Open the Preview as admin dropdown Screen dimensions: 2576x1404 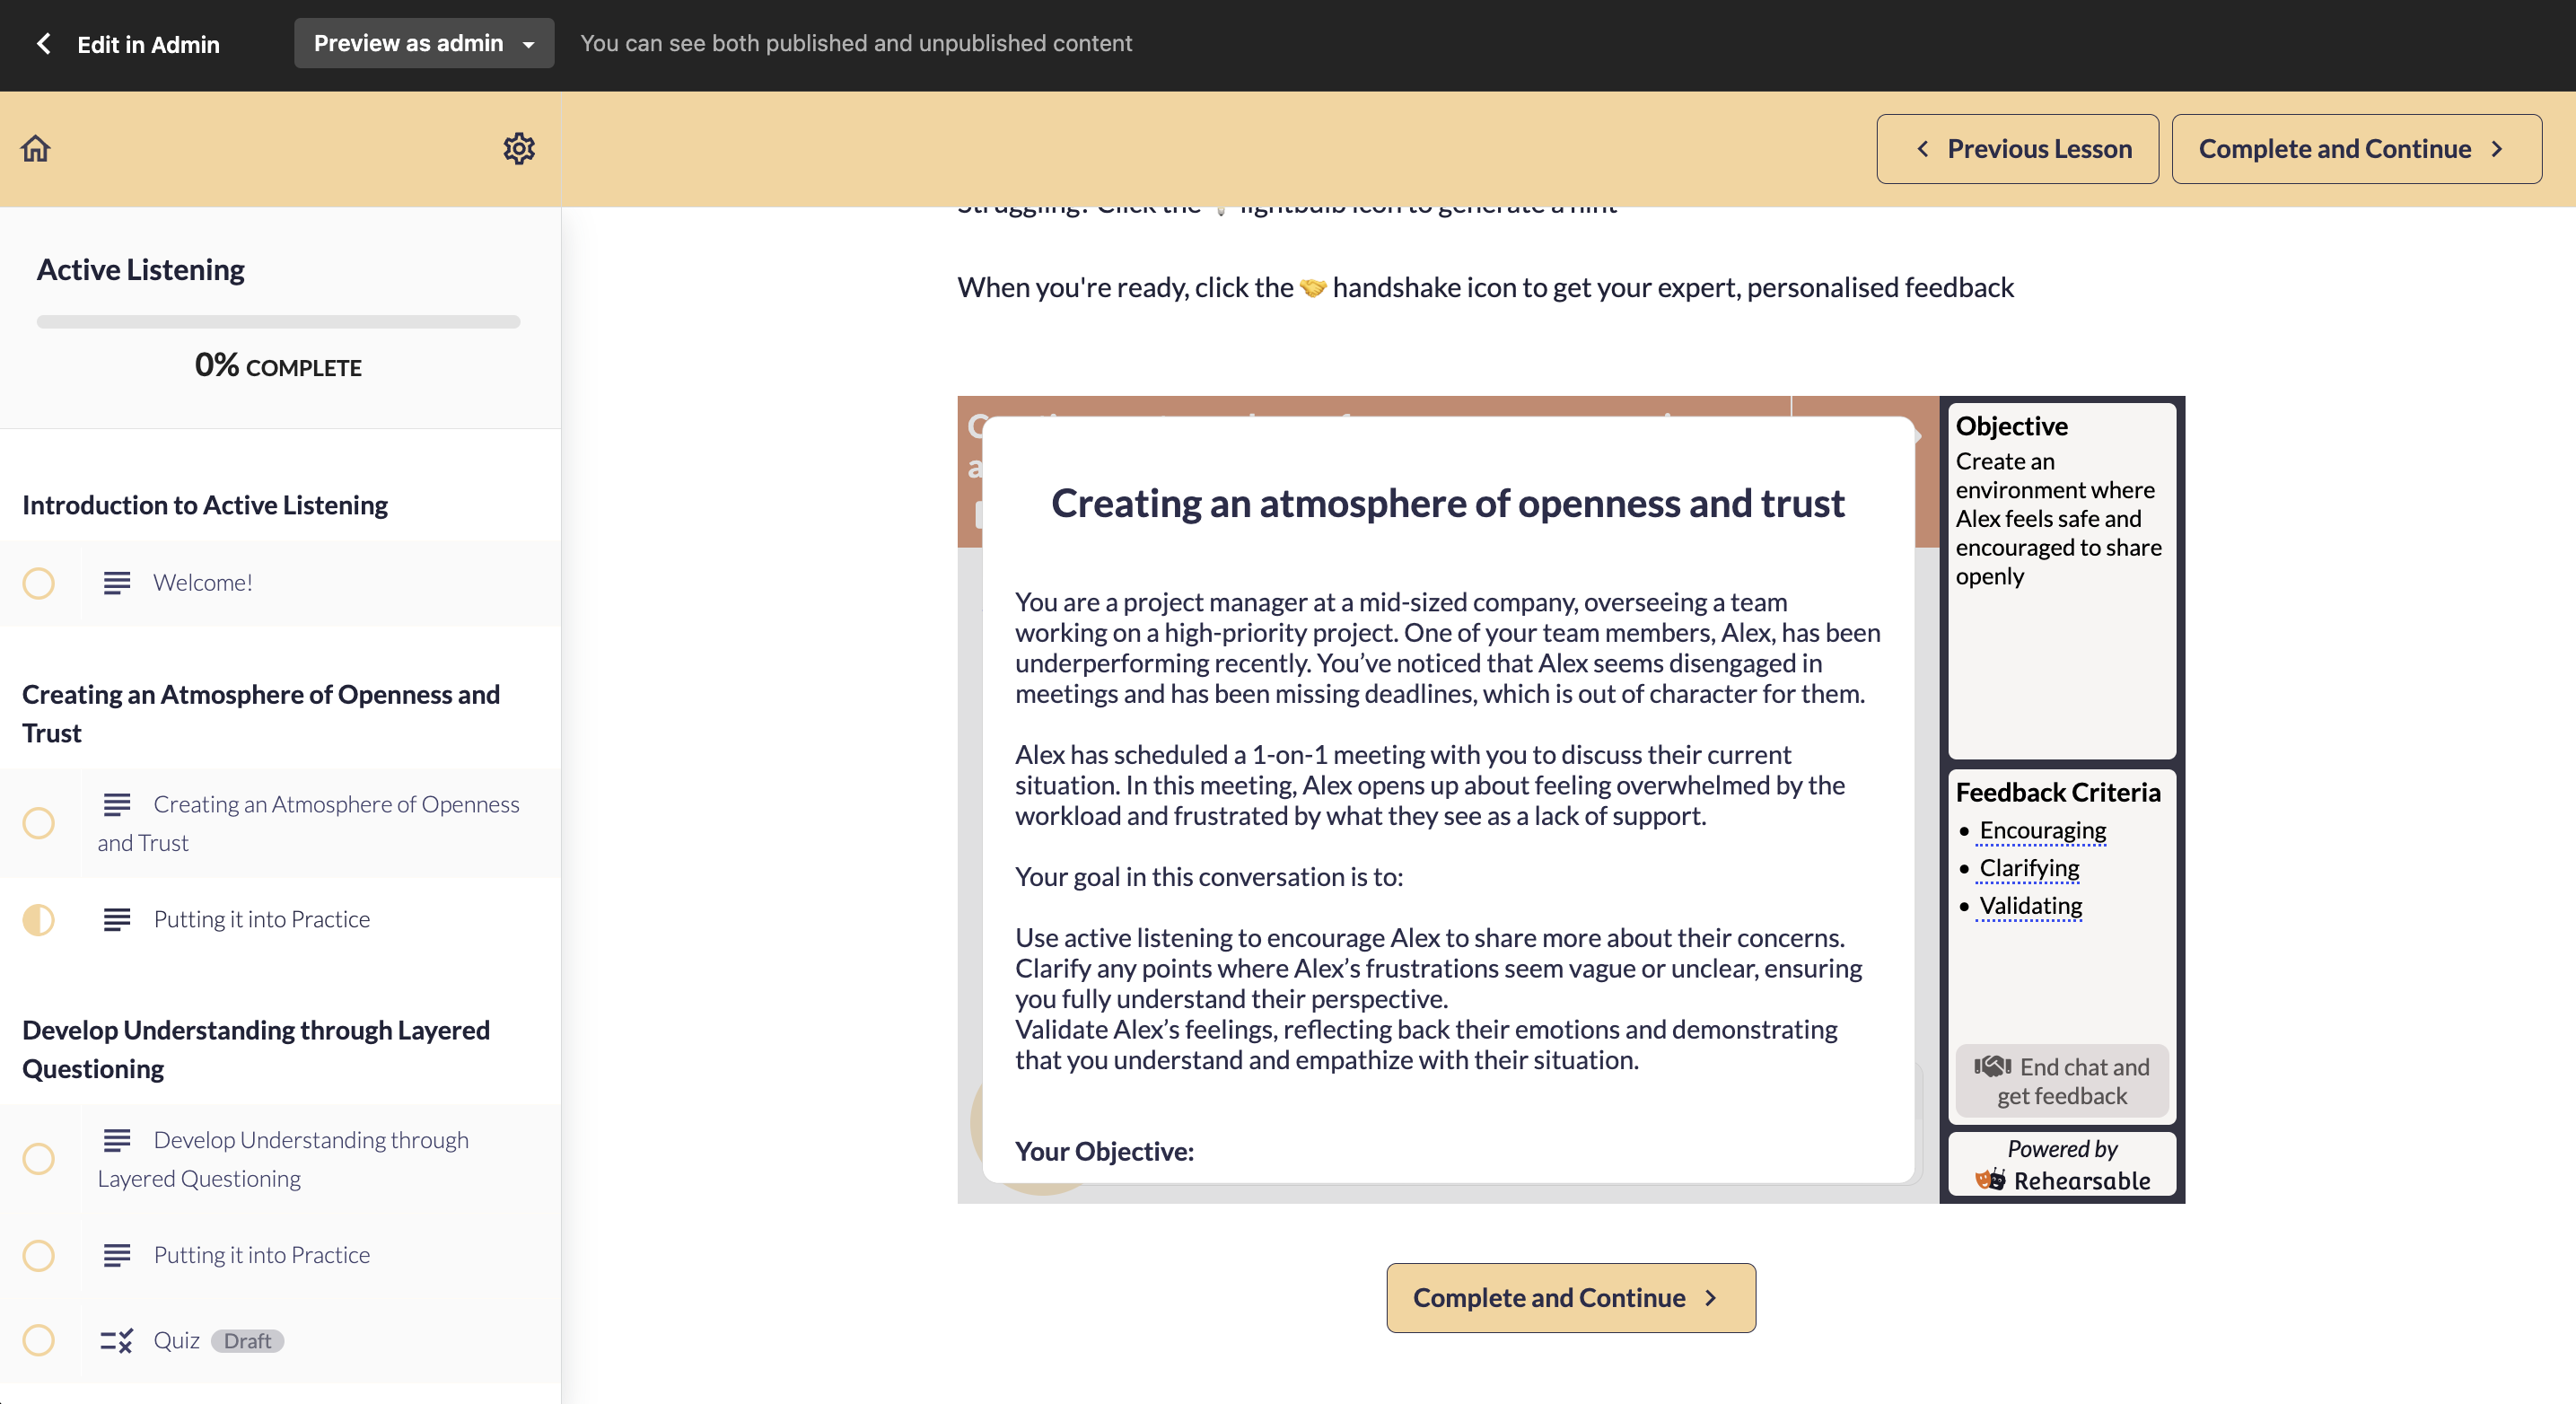(x=423, y=43)
